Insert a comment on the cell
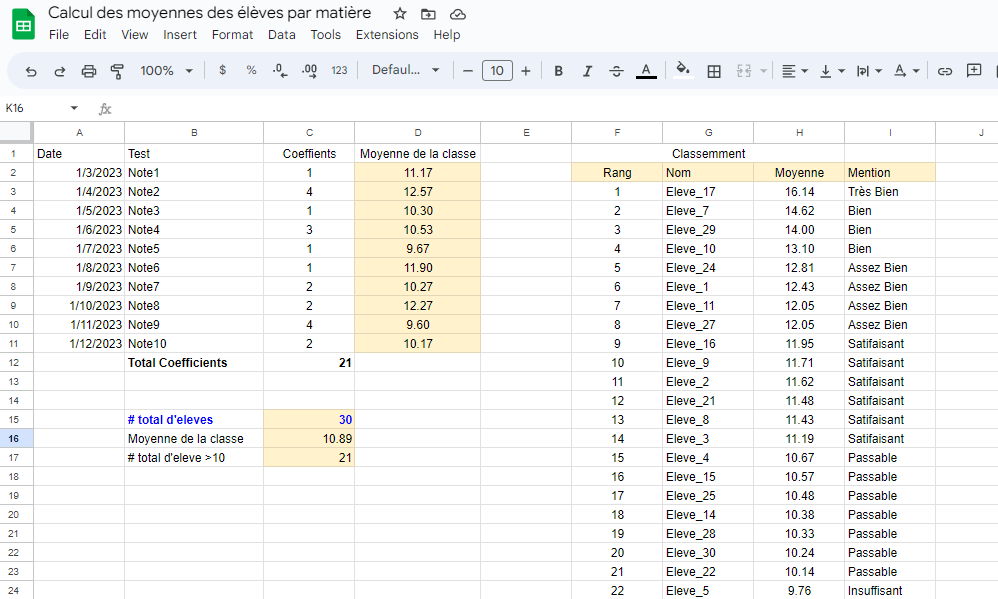998x599 pixels. (973, 71)
